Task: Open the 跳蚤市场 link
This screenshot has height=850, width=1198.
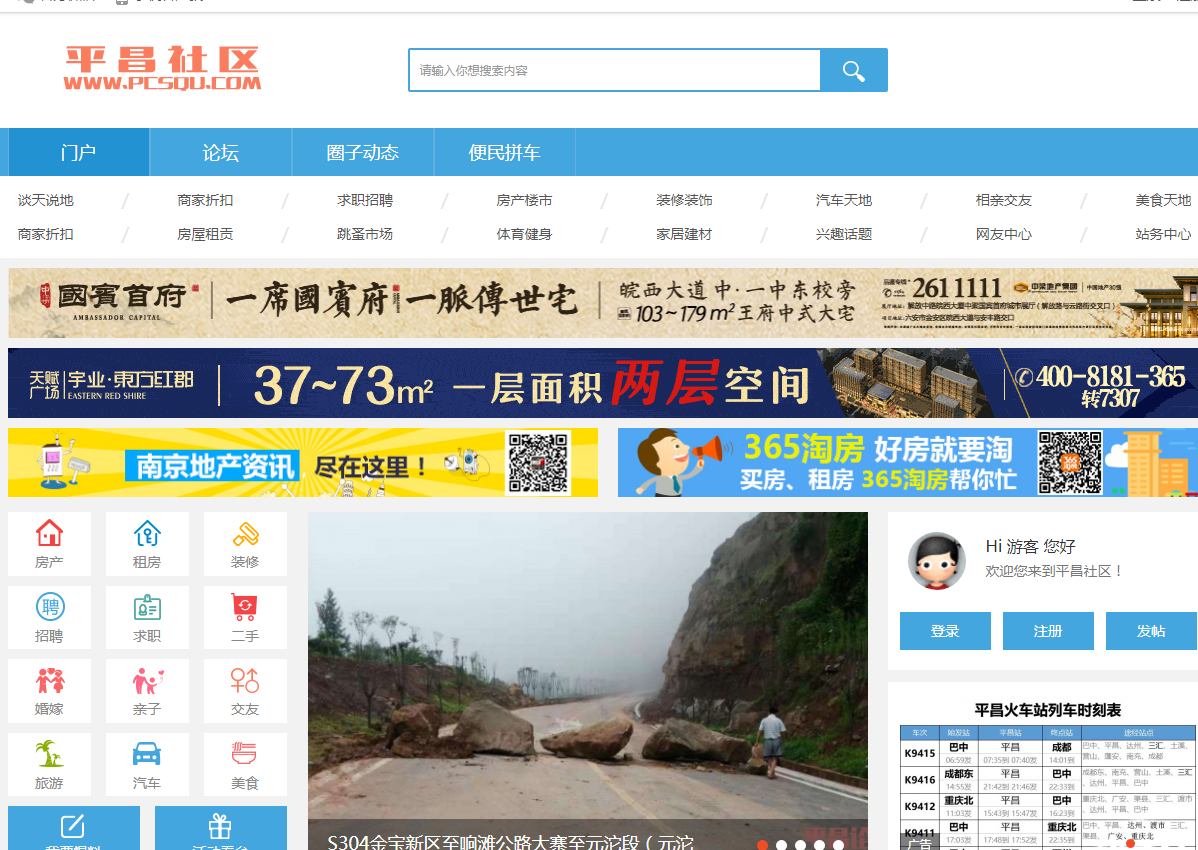Action: (x=365, y=234)
